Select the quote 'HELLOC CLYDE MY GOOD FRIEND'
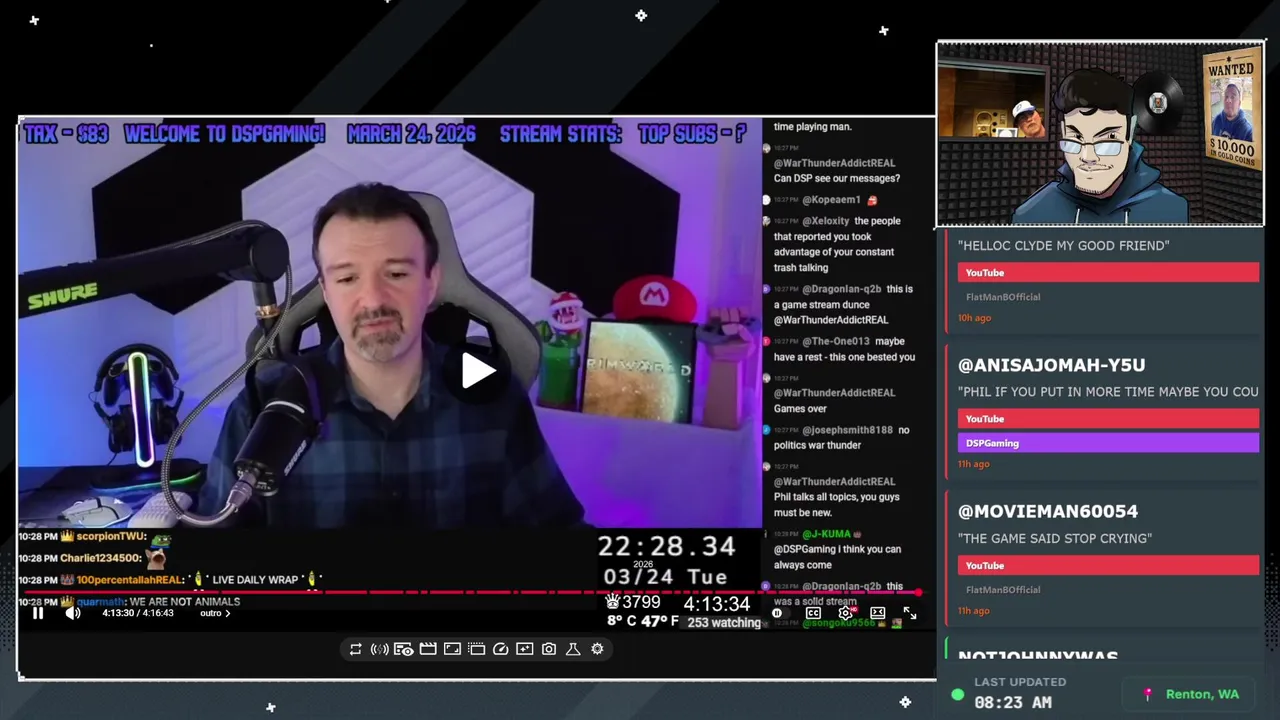 1063,245
